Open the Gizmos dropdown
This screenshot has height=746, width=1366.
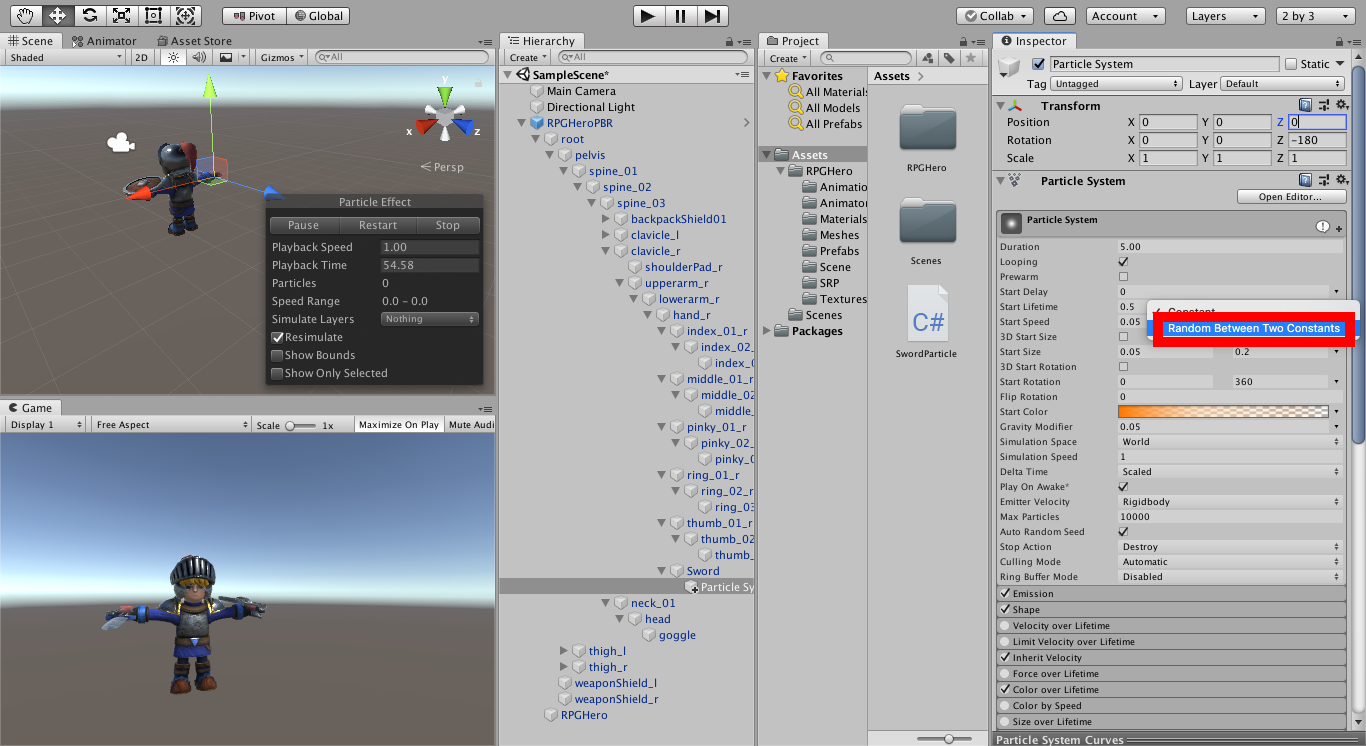283,57
